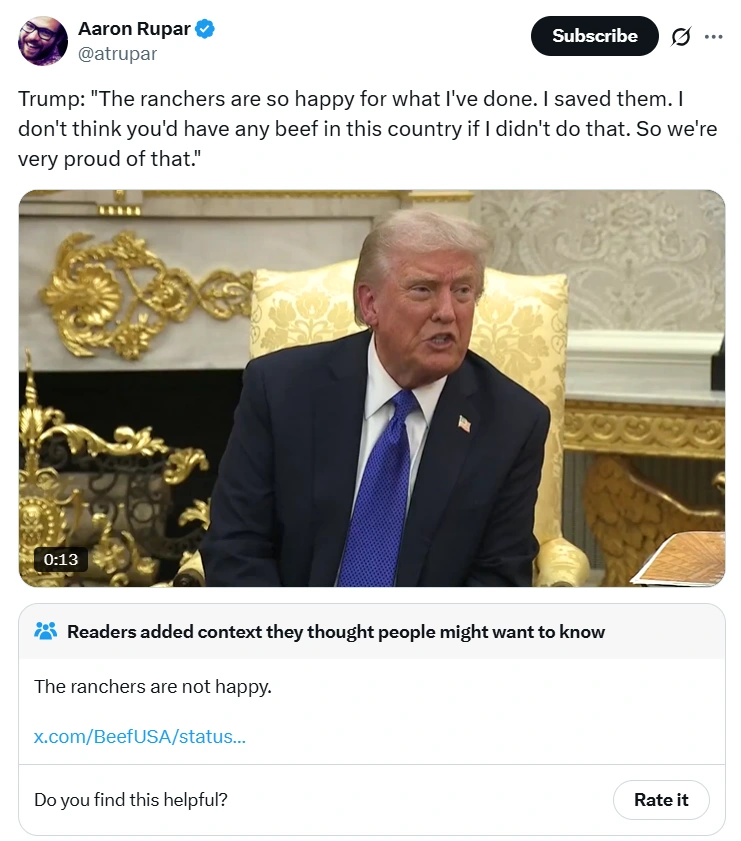Open the @atrupar handle link
The image size is (741, 841).
[x=117, y=54]
